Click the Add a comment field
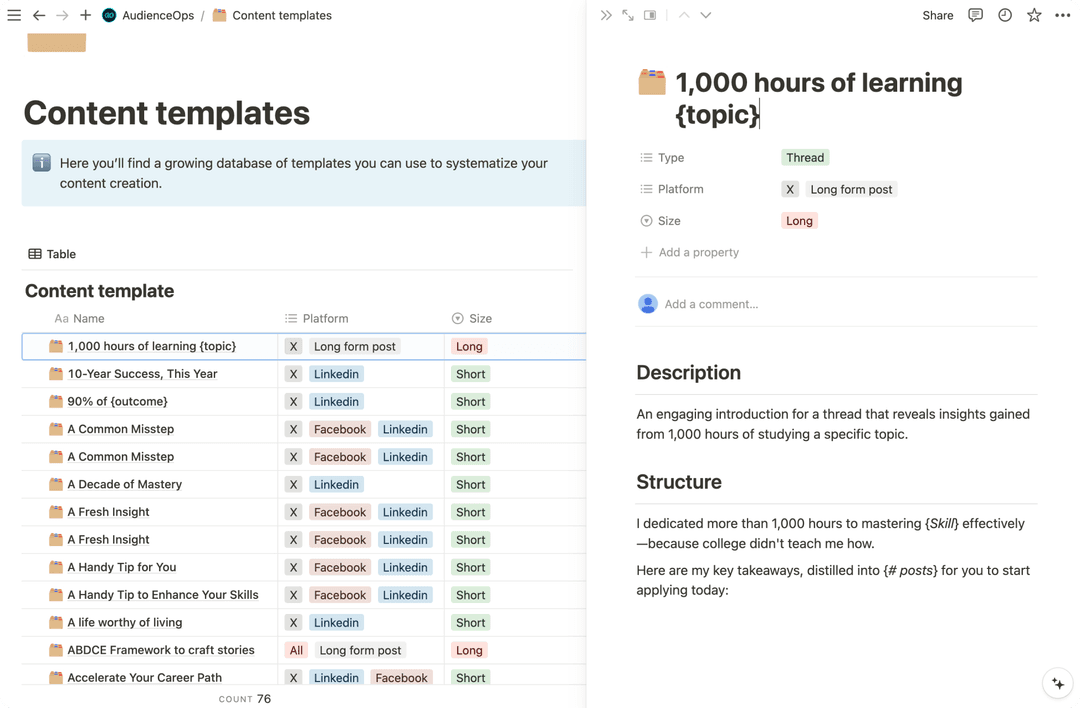The image size is (1080, 708). coord(711,304)
